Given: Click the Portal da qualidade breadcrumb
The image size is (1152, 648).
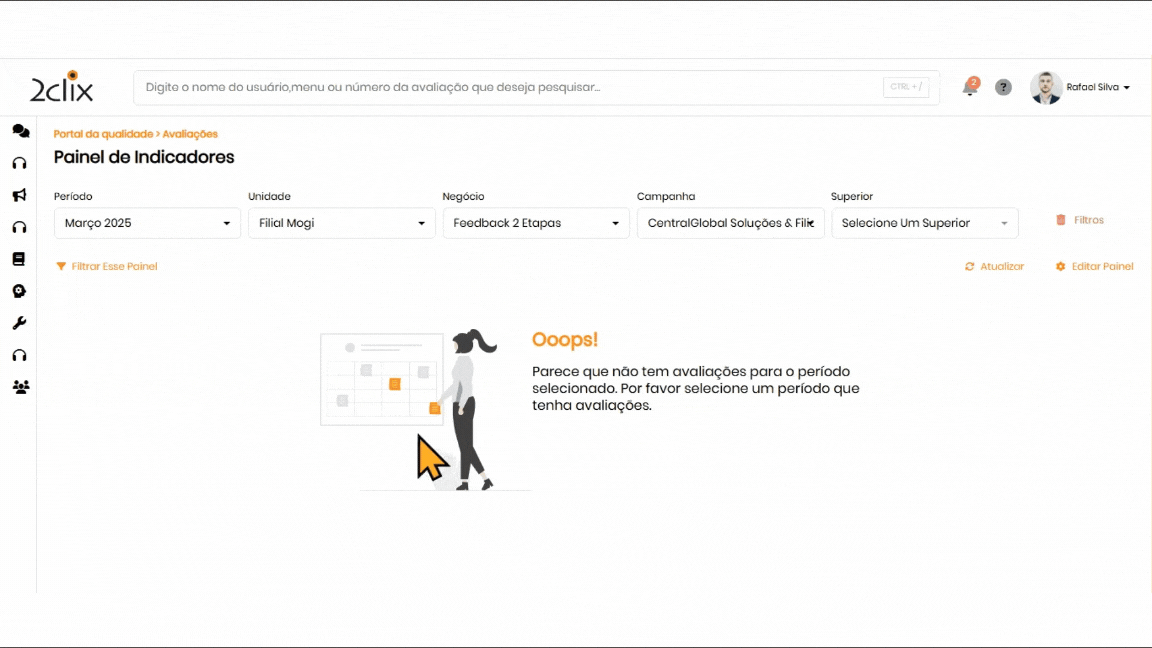Looking at the screenshot, I should [103, 134].
